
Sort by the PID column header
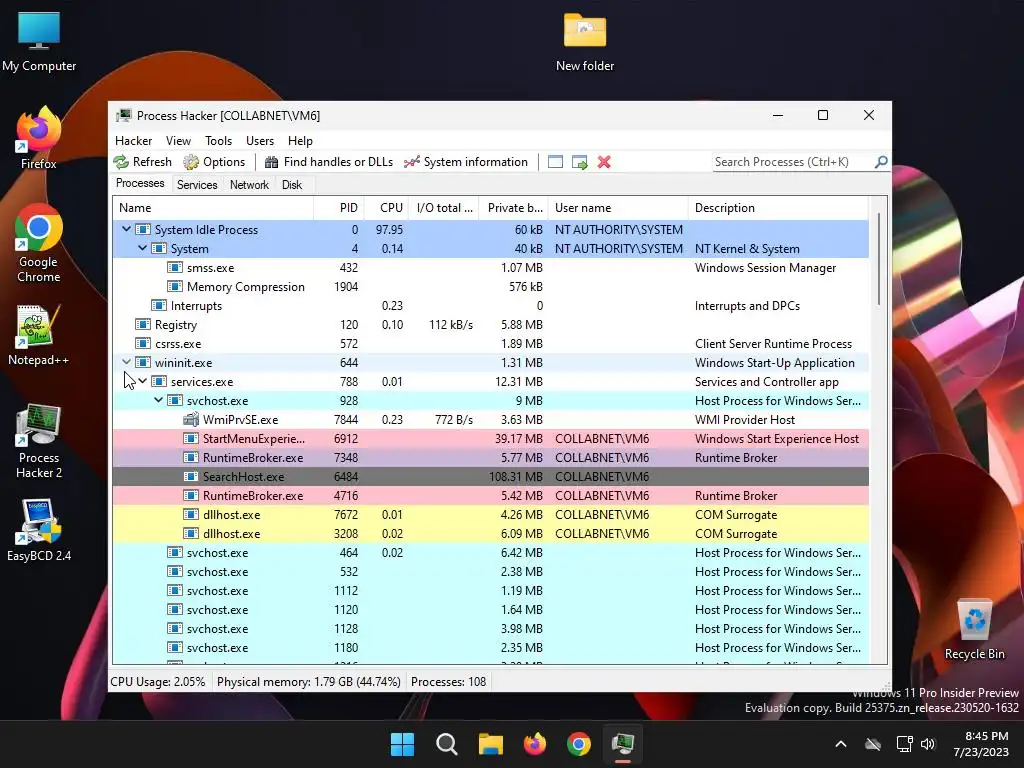click(x=339, y=208)
